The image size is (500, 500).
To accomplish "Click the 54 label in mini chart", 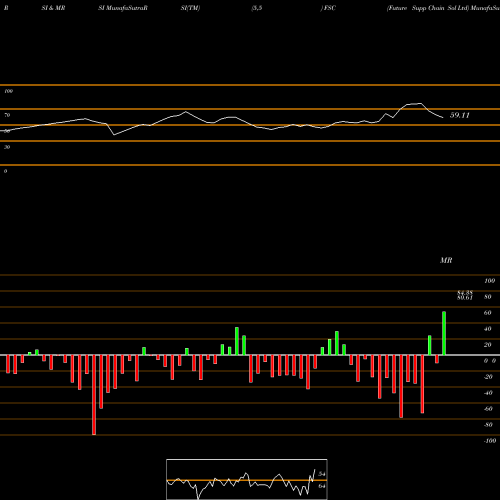I will [321, 474].
